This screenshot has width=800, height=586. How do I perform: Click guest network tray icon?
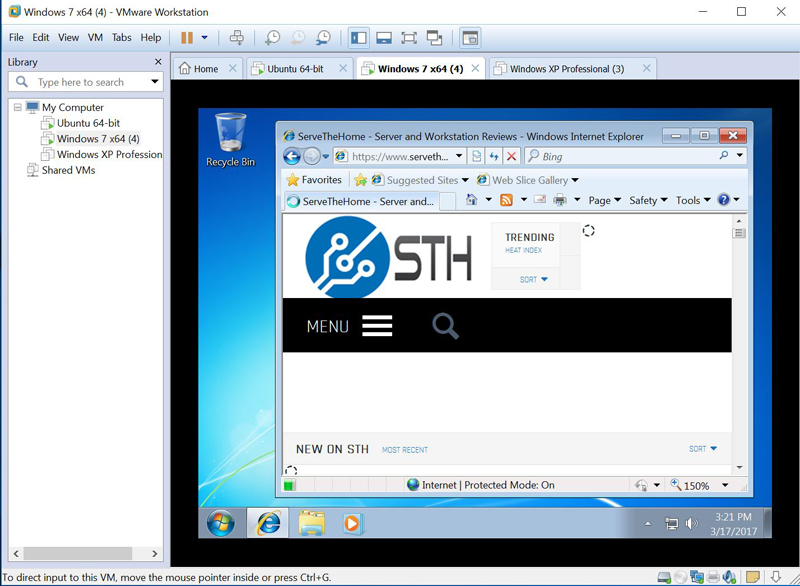tap(671, 523)
